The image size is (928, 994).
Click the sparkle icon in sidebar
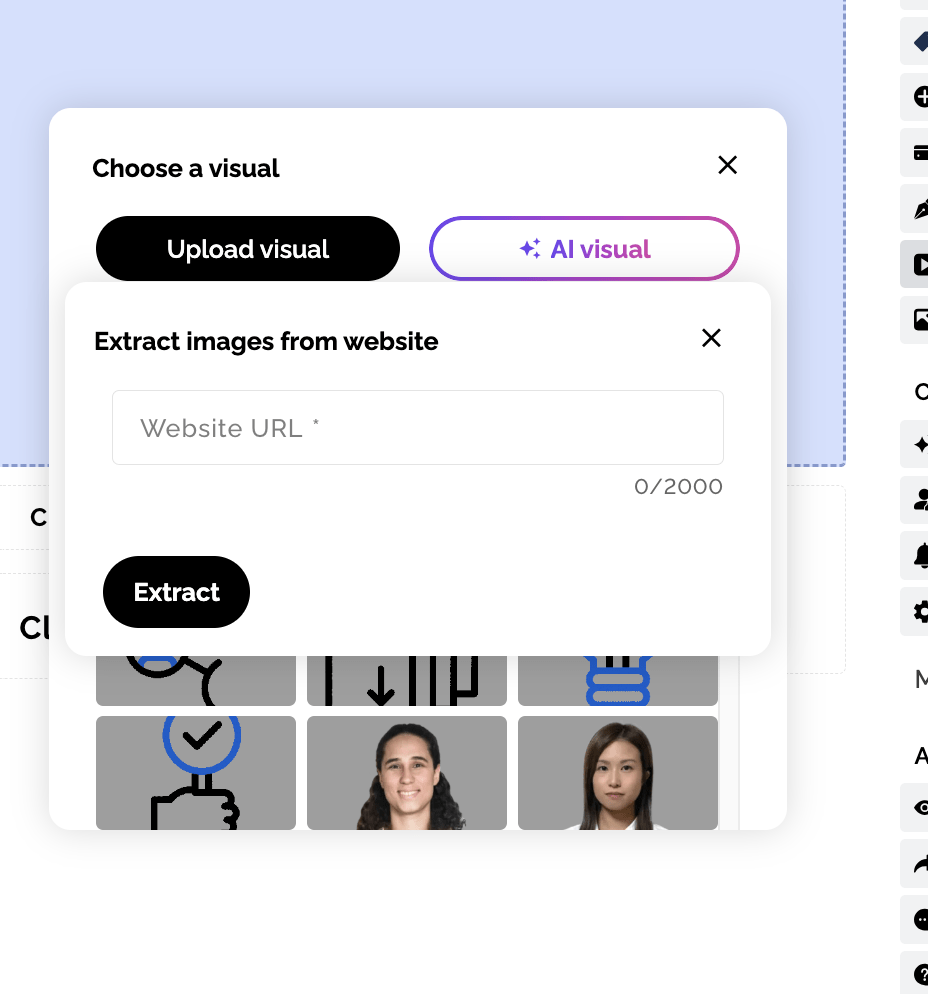click(918, 445)
